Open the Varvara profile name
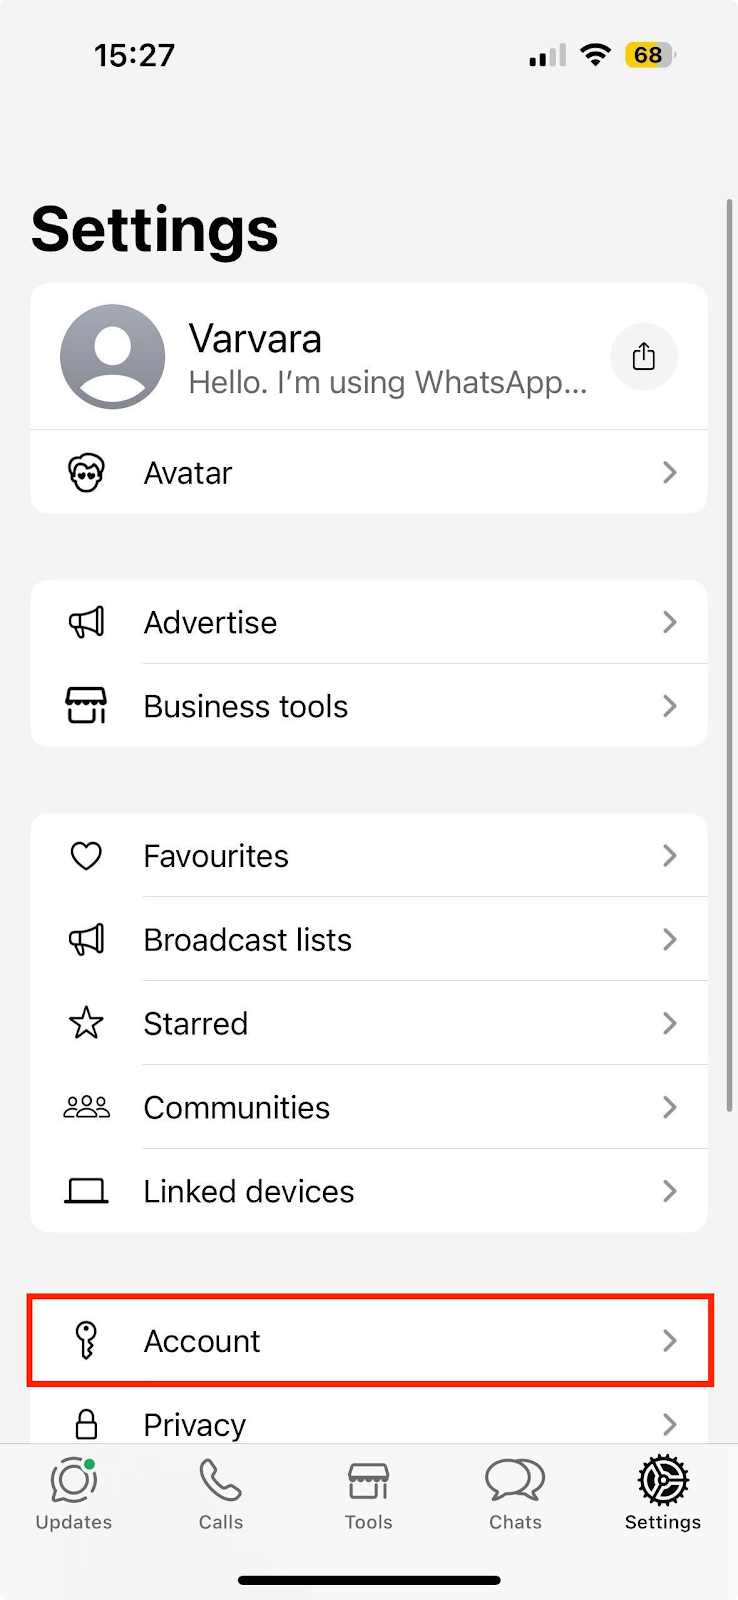Viewport: 738px width, 1600px height. click(256, 340)
